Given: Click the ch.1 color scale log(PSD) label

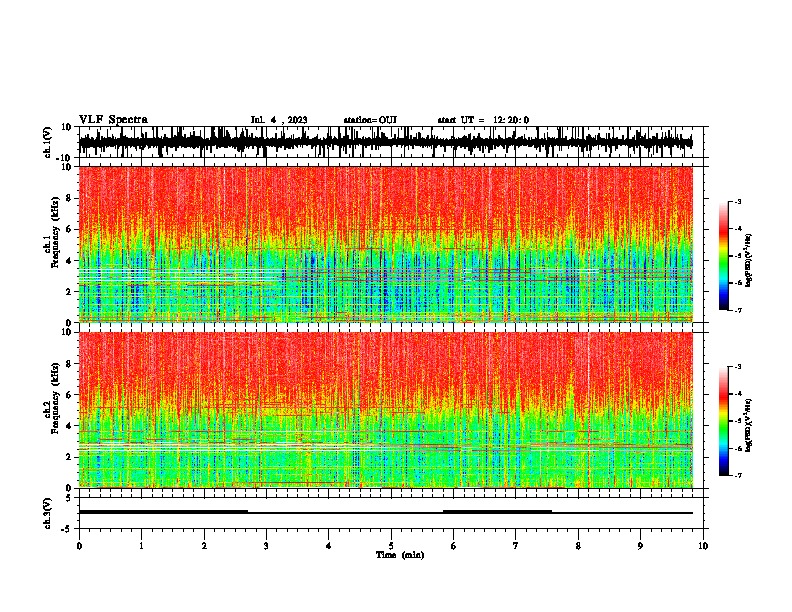Looking at the screenshot, I should click(749, 261).
